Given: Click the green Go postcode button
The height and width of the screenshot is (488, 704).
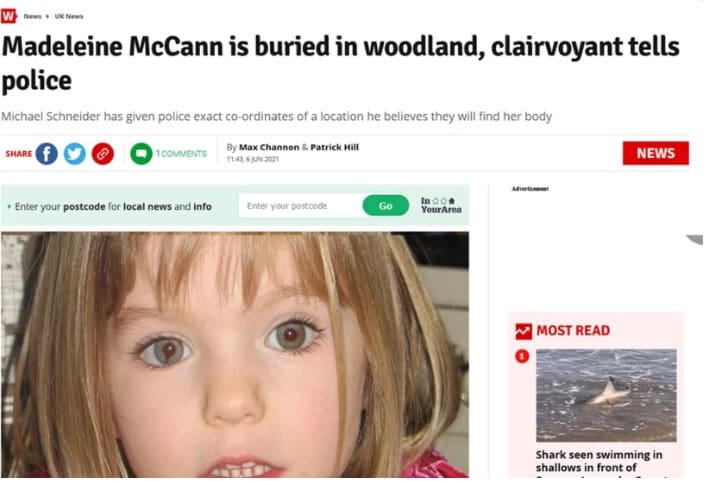Looking at the screenshot, I should point(386,206).
